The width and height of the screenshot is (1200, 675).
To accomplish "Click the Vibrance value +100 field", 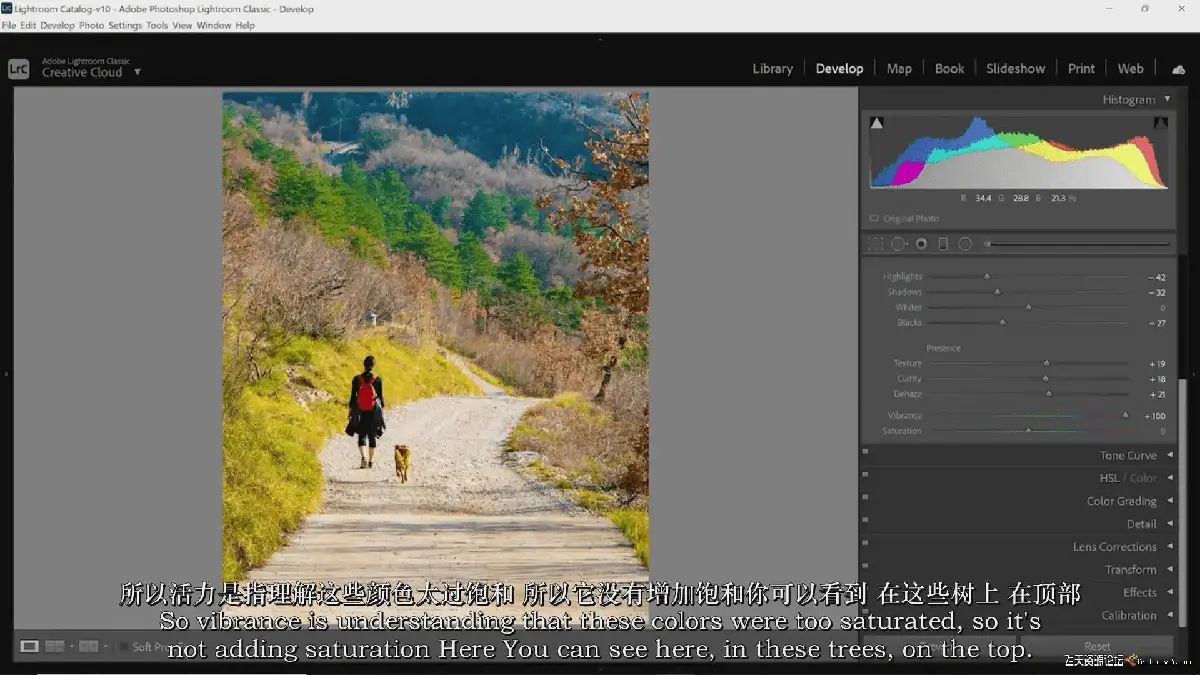I will pyautogui.click(x=1155, y=416).
